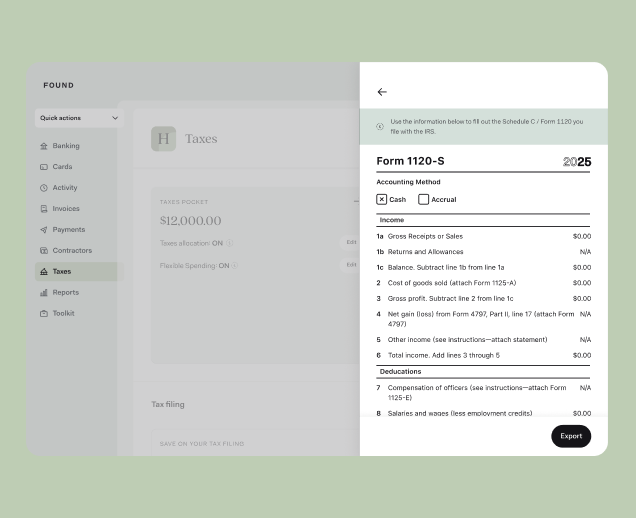Open Contractors in the sidebar
The height and width of the screenshot is (518, 636).
coord(79,250)
